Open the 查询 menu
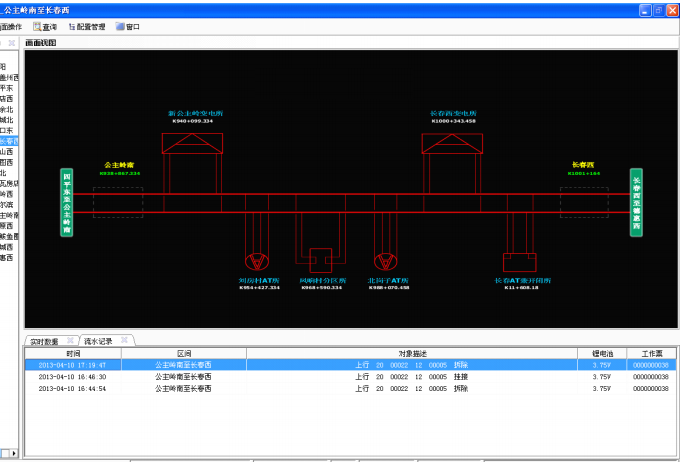The width and height of the screenshot is (682, 462). coord(45,27)
